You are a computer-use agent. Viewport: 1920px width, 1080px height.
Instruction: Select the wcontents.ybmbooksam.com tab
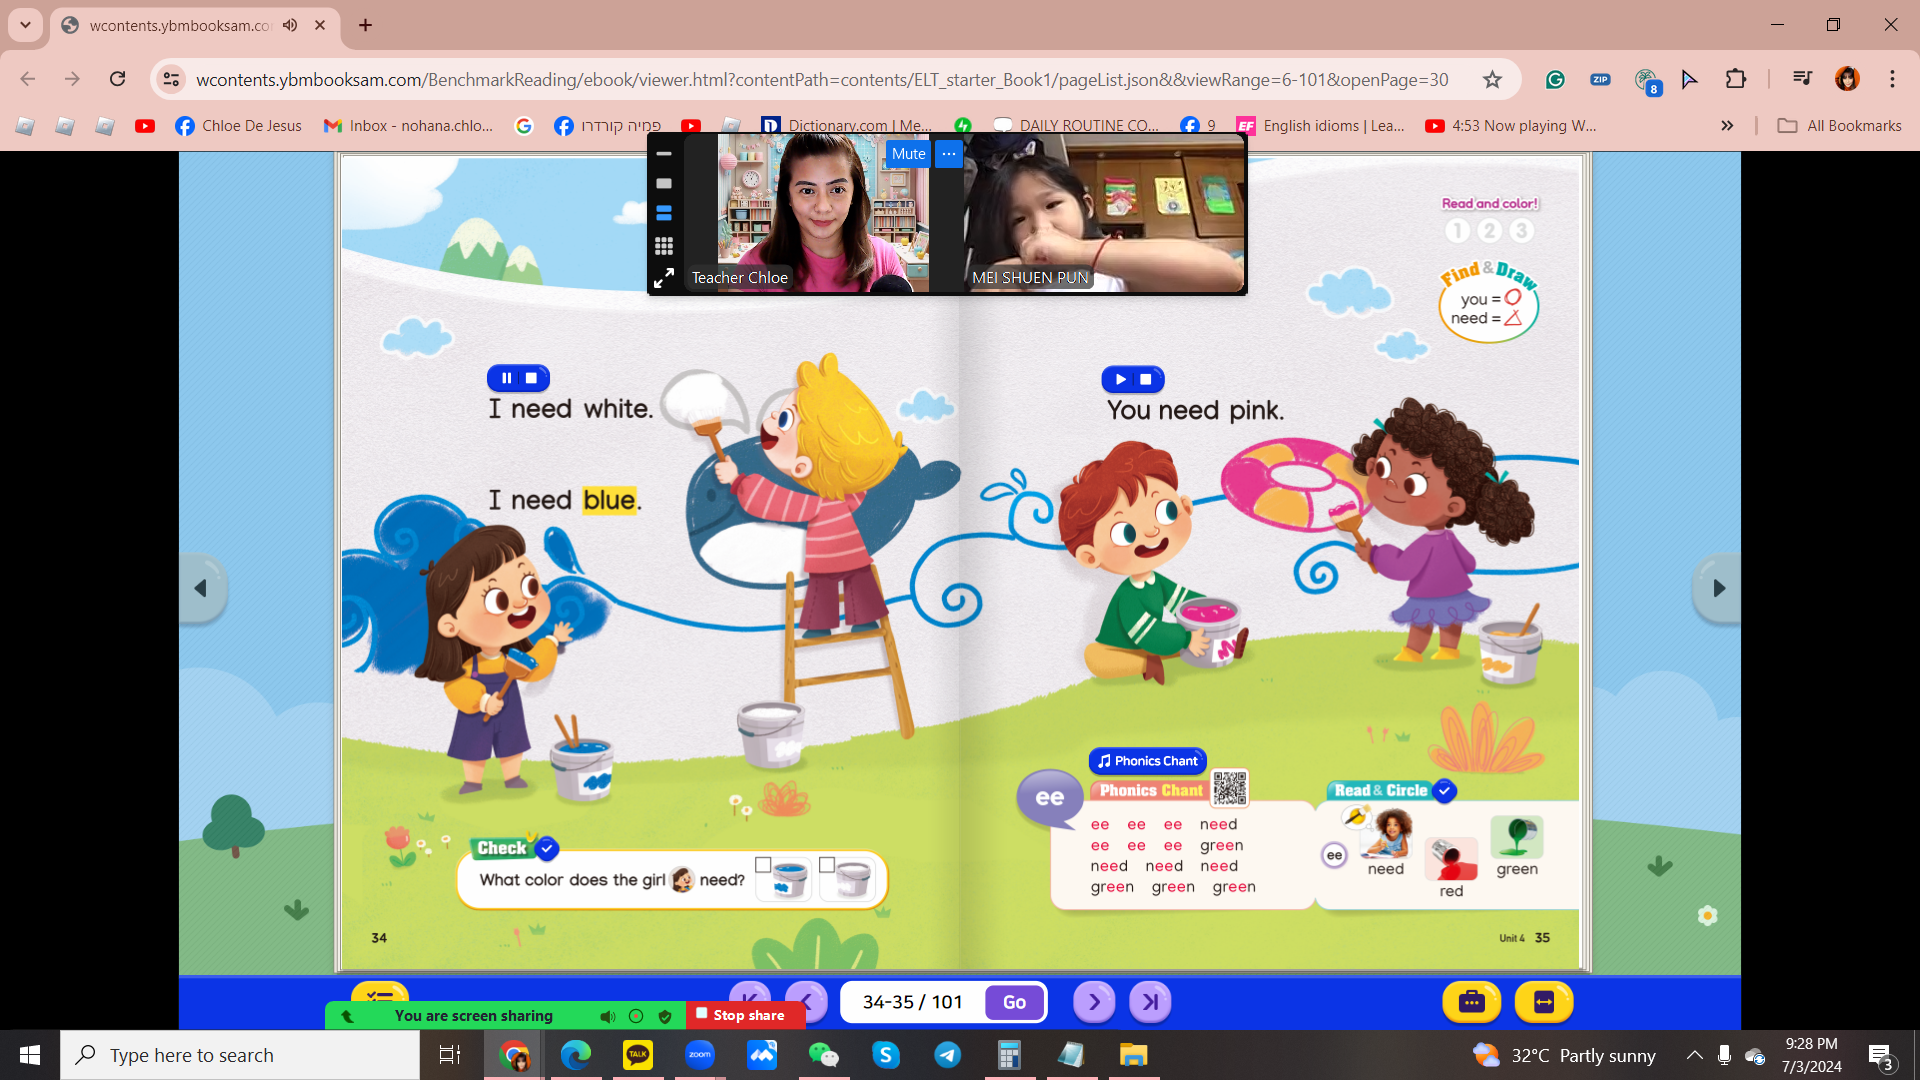194,25
